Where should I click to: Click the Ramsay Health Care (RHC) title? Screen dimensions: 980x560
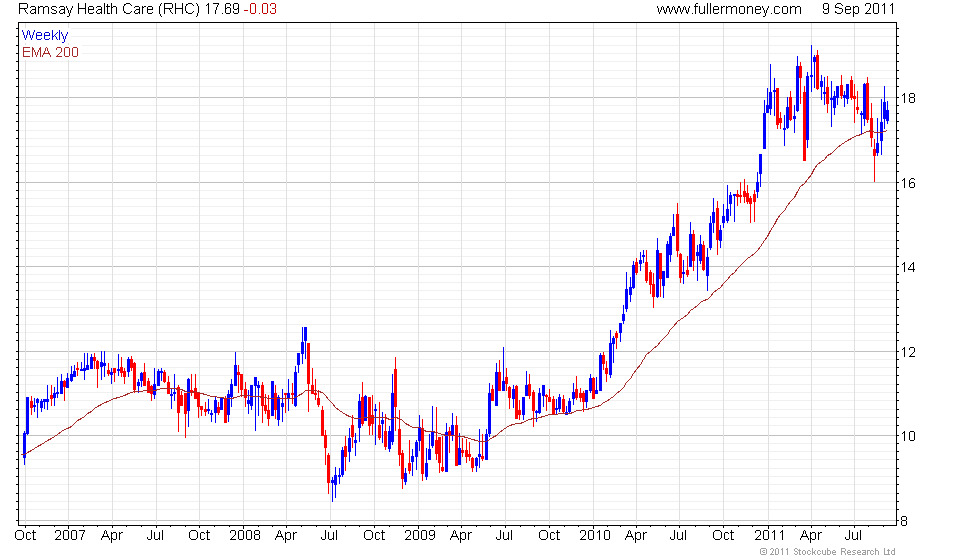[109, 9]
